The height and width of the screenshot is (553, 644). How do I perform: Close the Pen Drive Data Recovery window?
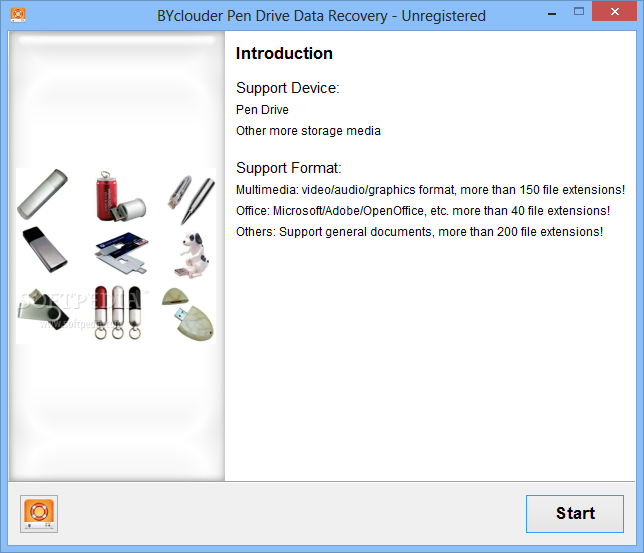tap(614, 12)
